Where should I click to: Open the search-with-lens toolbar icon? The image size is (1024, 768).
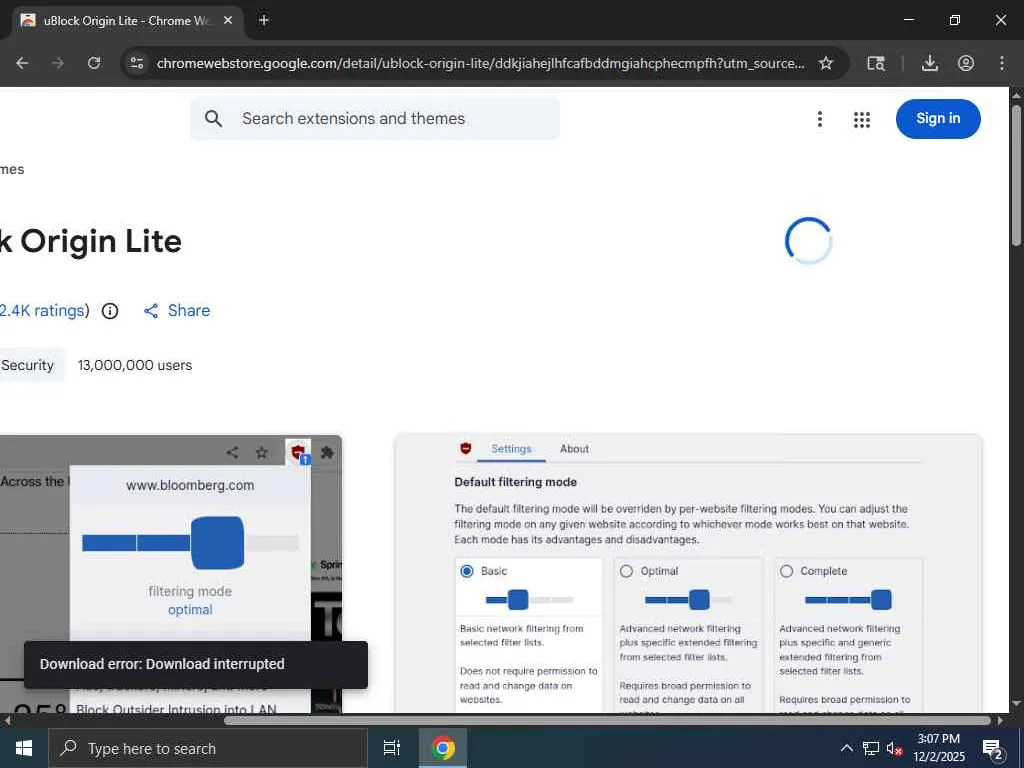pos(876,63)
